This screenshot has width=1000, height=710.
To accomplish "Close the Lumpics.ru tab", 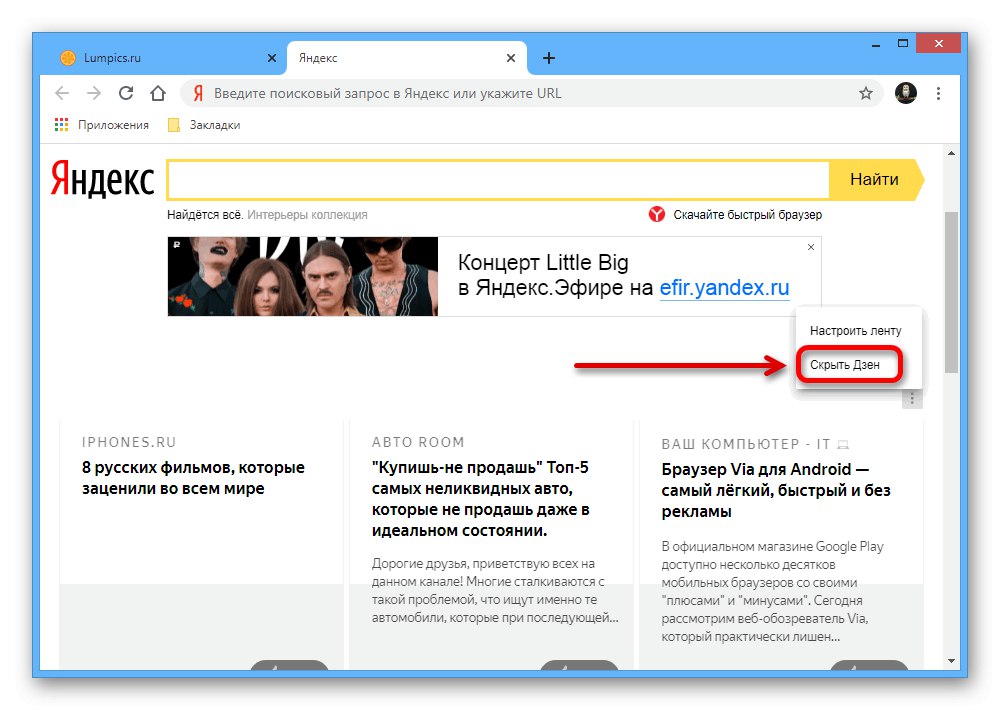I will pos(272,58).
